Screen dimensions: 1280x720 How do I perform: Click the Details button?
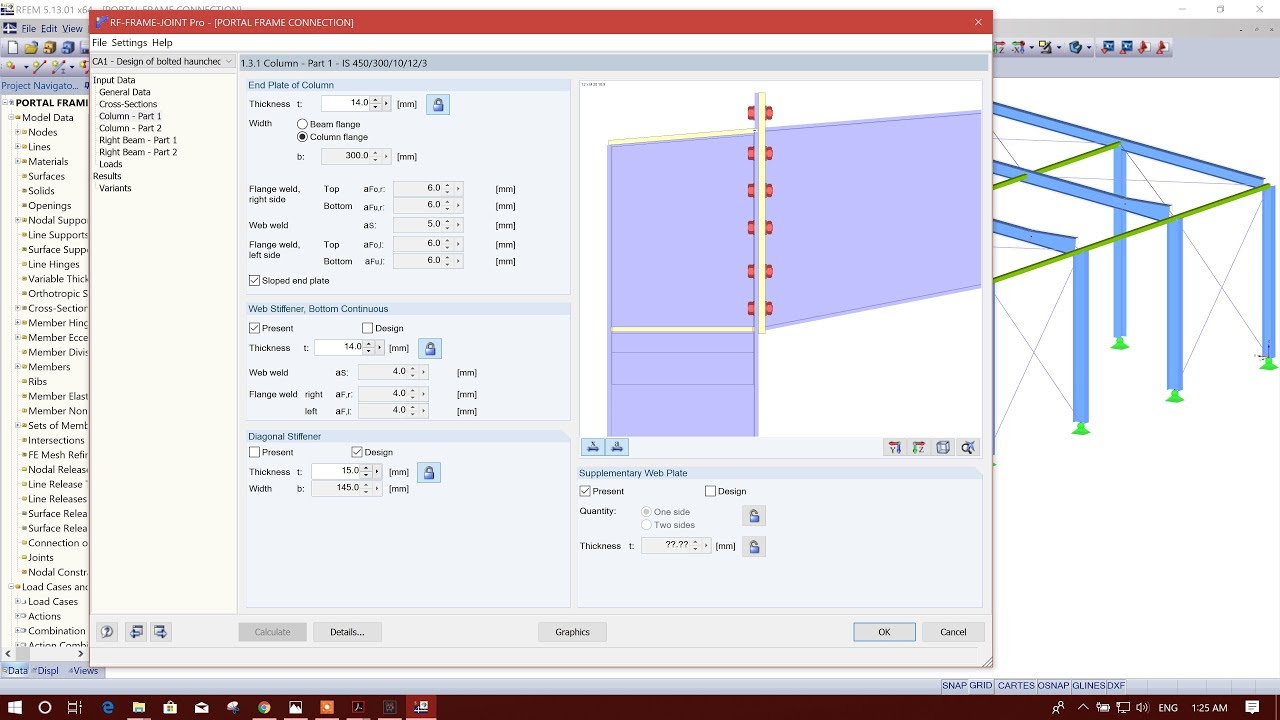coord(347,631)
